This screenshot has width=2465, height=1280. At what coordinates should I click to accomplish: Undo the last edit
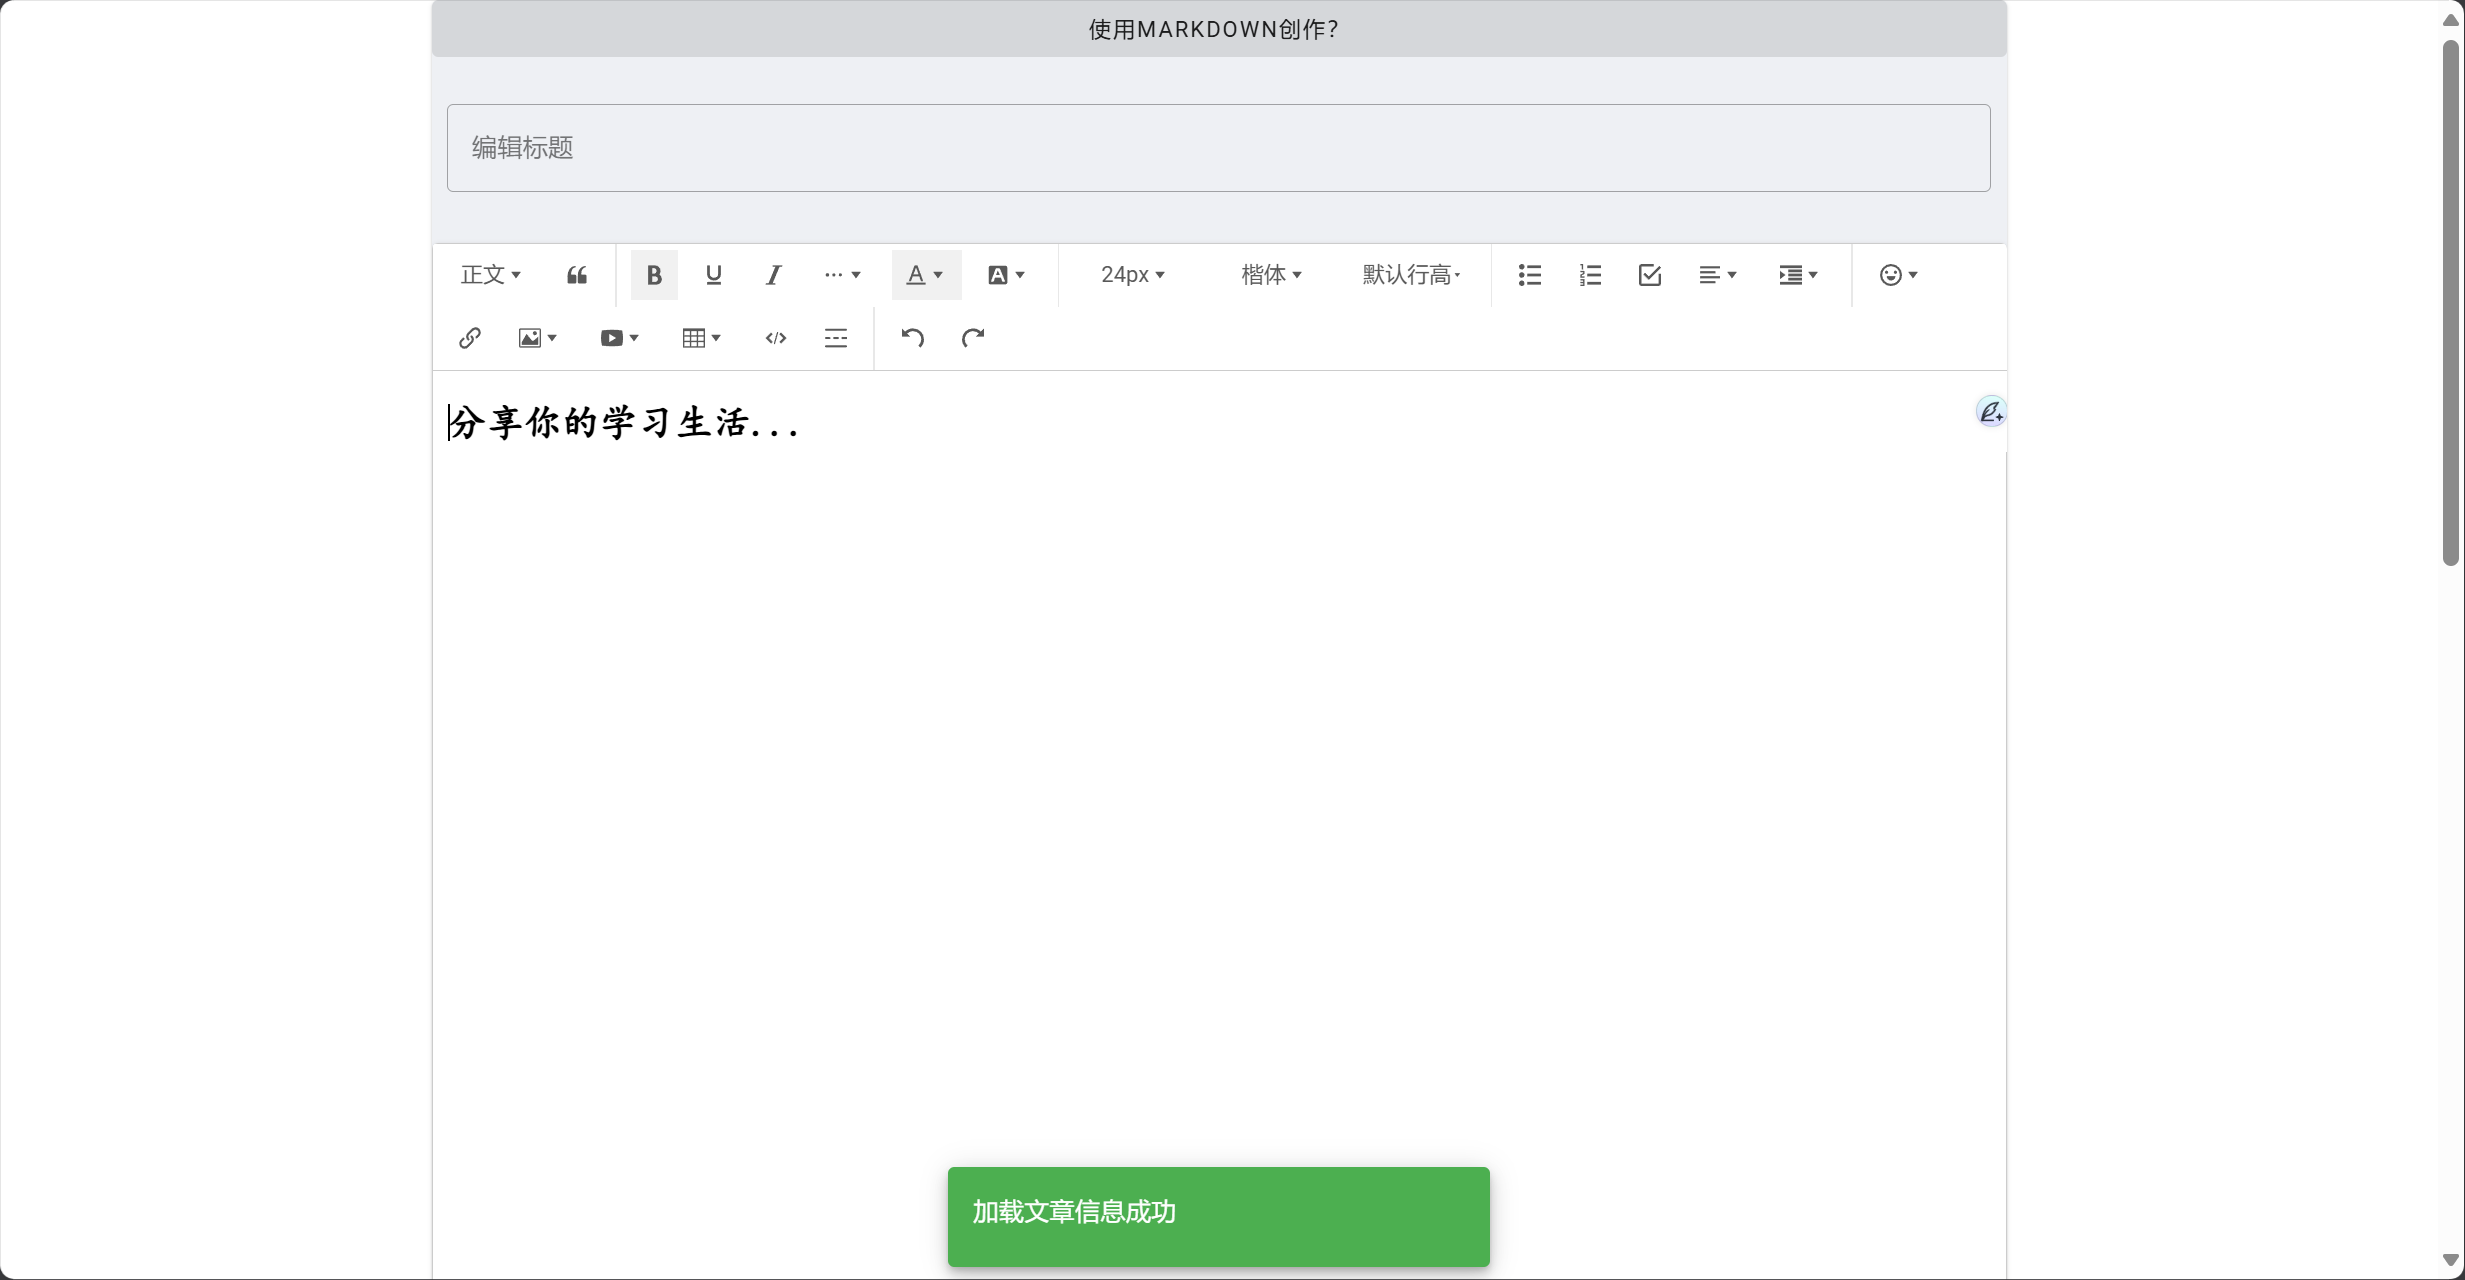(912, 338)
